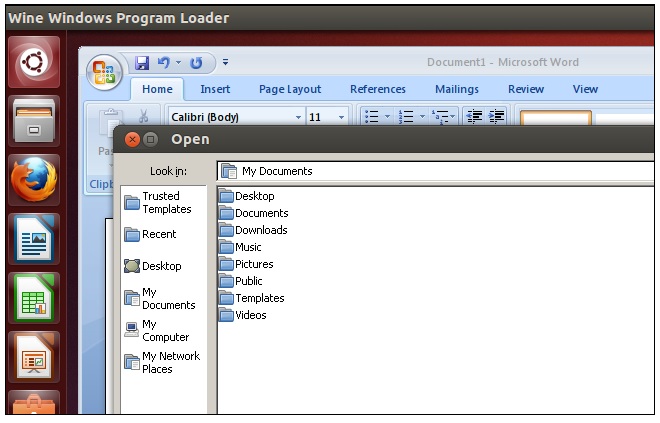This screenshot has width=660, height=423.
Task: Select the highlighted Normal style box in ribbon
Action: pos(556,118)
